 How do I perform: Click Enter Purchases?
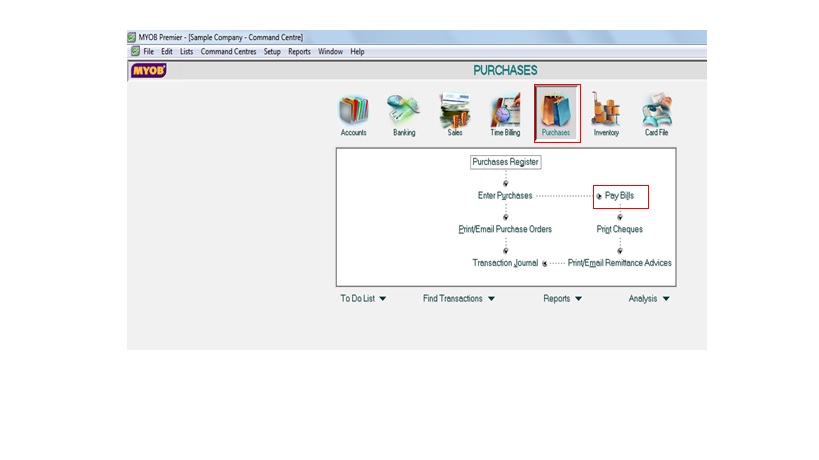(x=505, y=195)
